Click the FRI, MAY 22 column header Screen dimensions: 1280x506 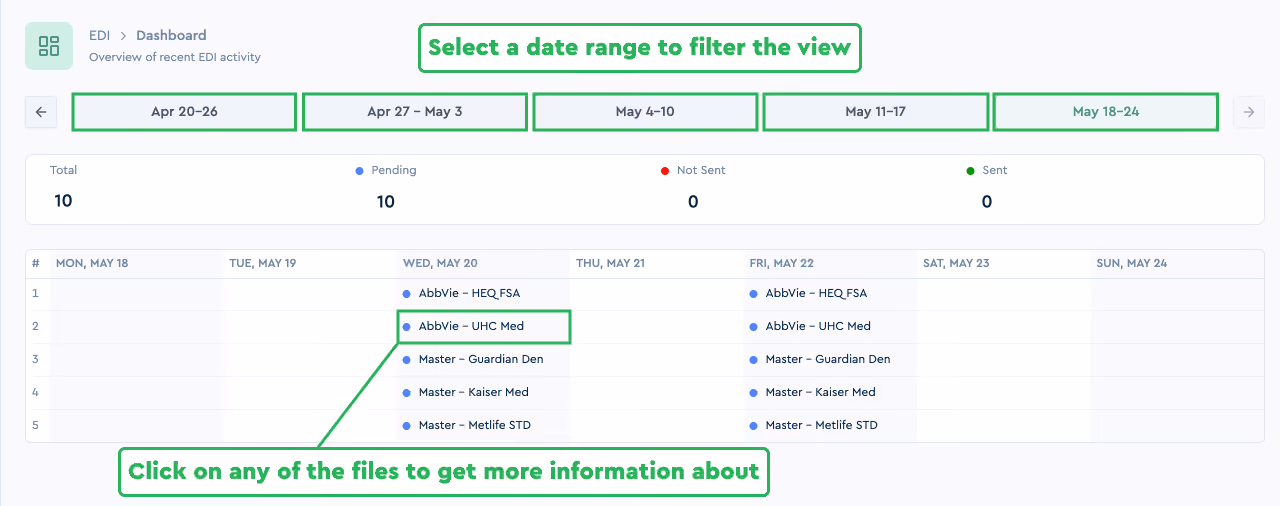click(x=782, y=264)
